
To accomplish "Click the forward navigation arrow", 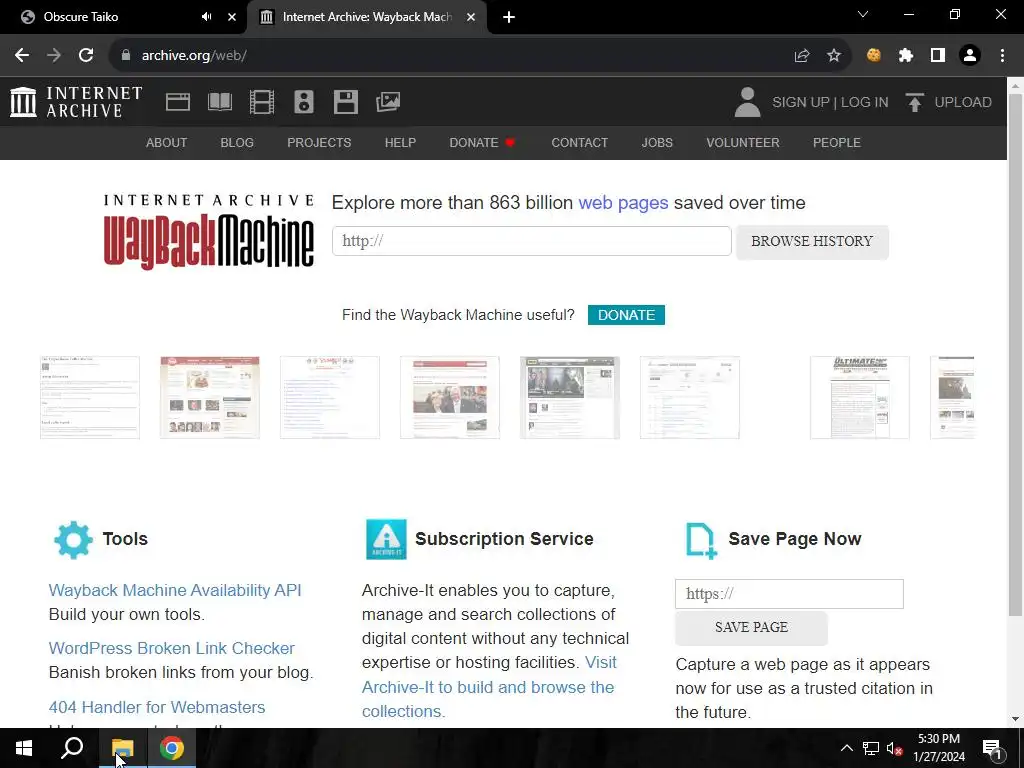I will (x=54, y=56).
